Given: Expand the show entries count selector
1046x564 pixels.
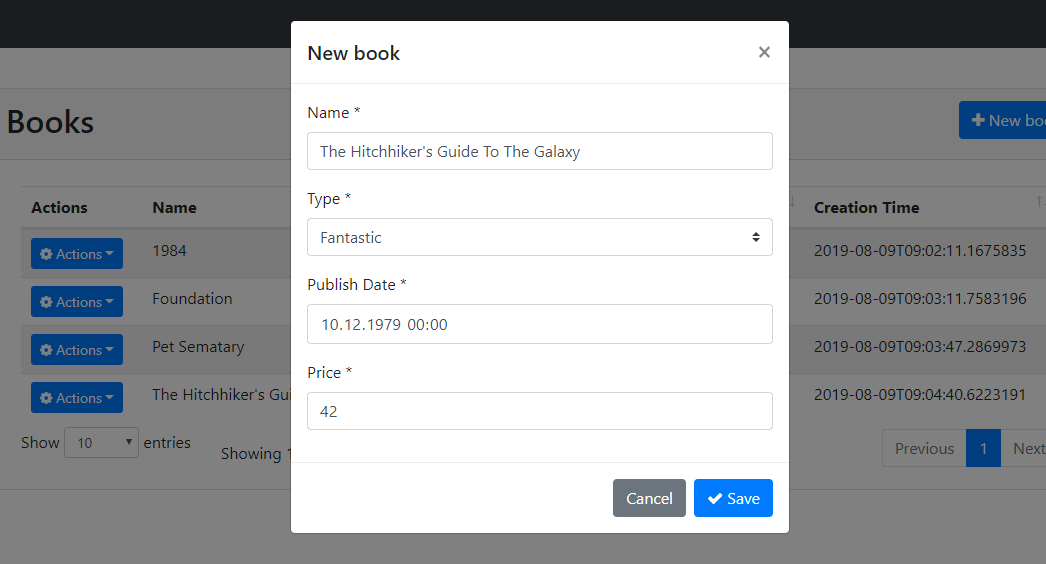Looking at the screenshot, I should coord(101,443).
